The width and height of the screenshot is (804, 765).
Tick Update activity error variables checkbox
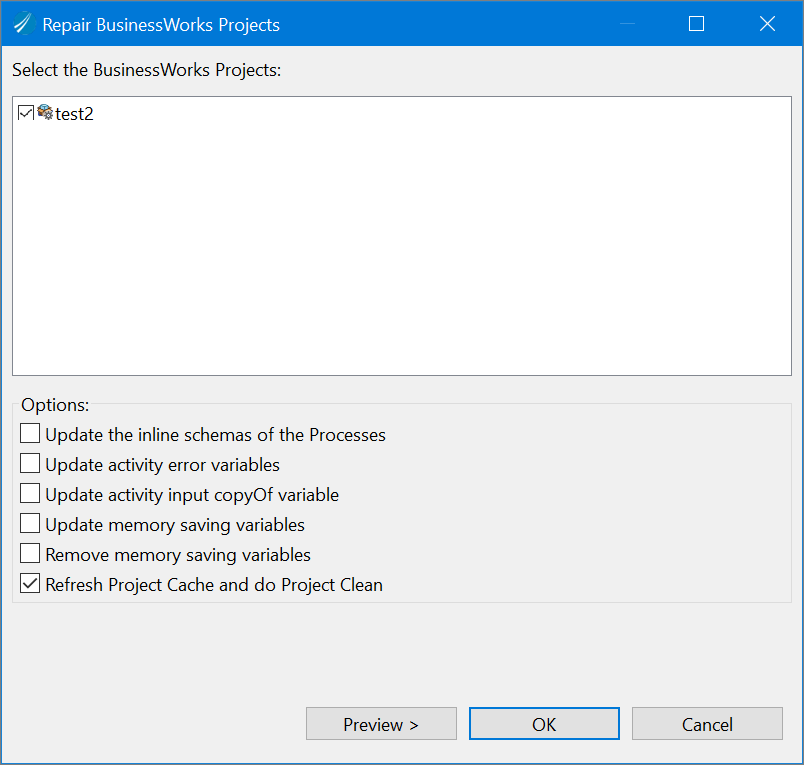pyautogui.click(x=30, y=464)
